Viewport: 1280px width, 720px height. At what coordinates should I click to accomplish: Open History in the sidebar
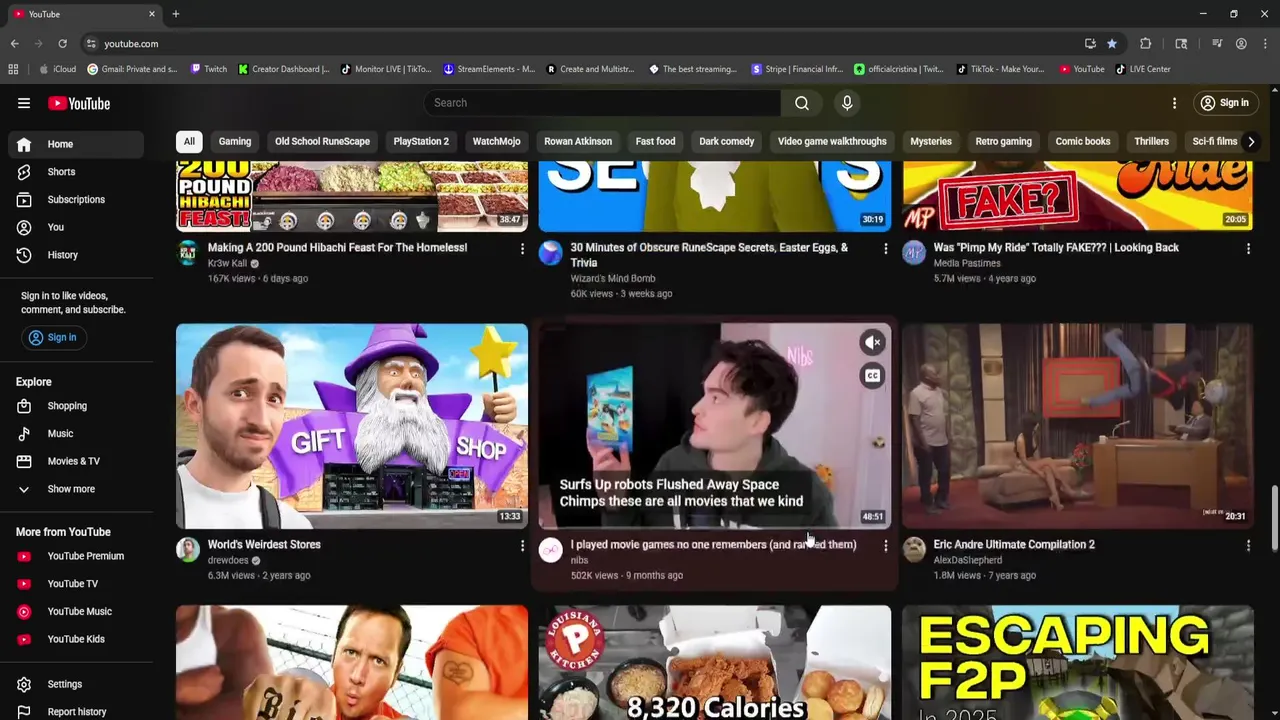click(76, 255)
